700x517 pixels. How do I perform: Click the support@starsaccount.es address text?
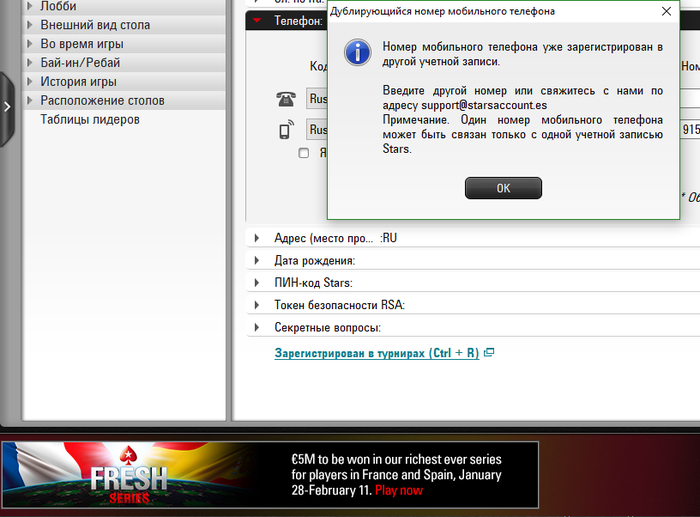click(x=484, y=105)
